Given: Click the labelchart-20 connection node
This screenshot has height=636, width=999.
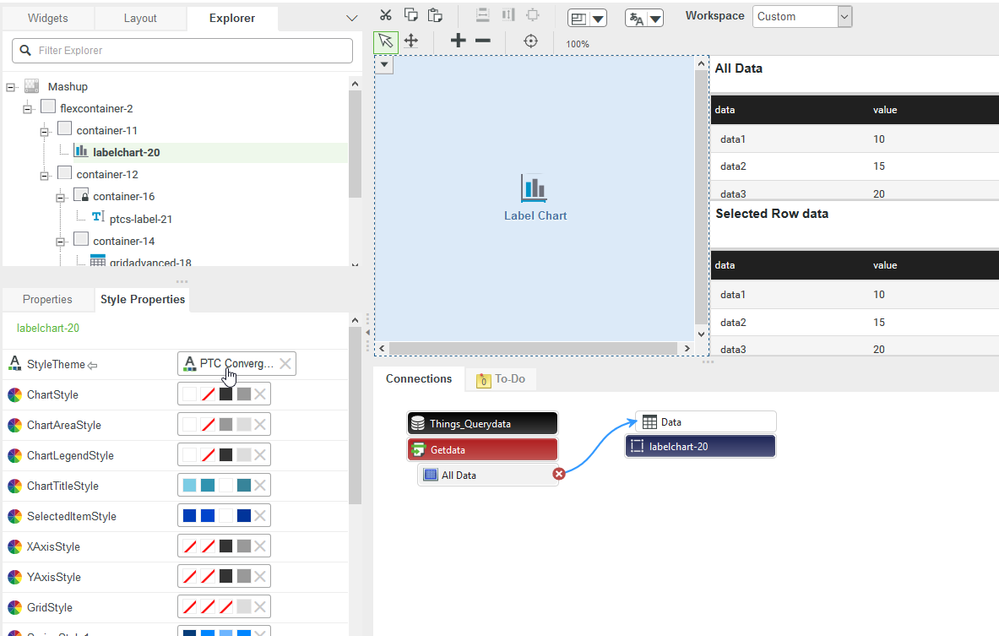Looking at the screenshot, I should tap(700, 447).
